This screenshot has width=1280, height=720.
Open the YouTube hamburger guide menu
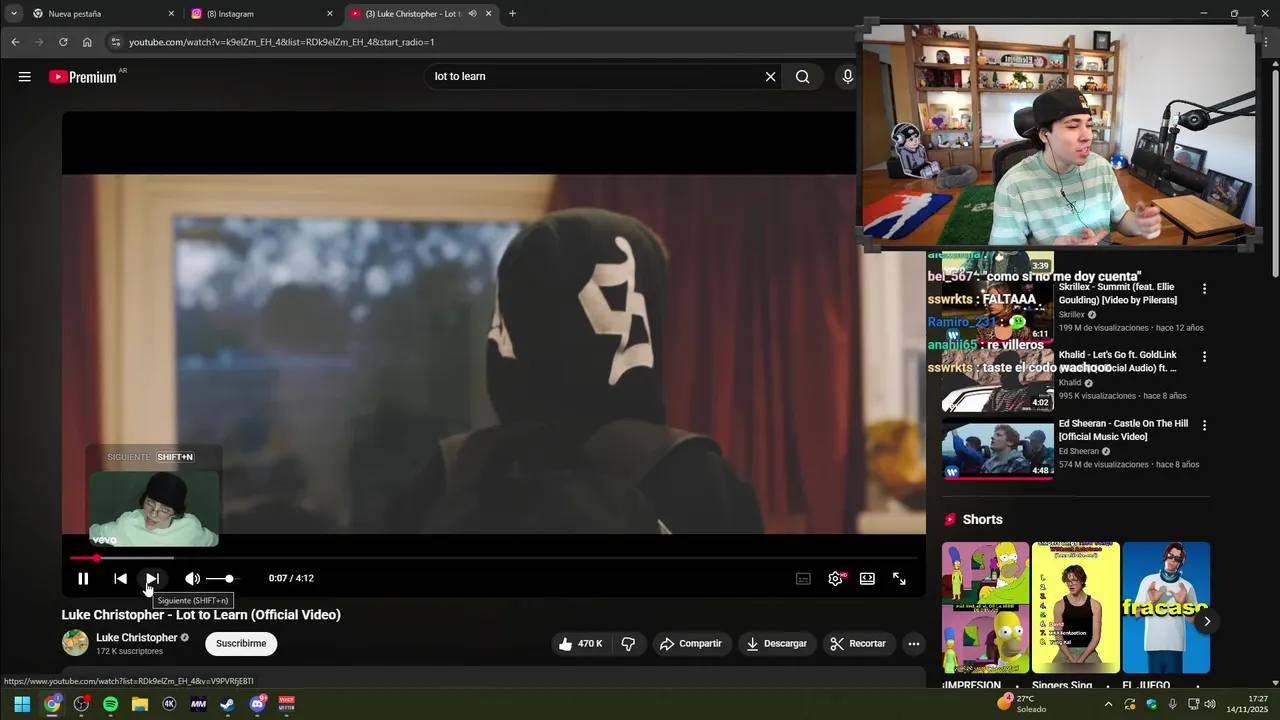tap(24, 76)
